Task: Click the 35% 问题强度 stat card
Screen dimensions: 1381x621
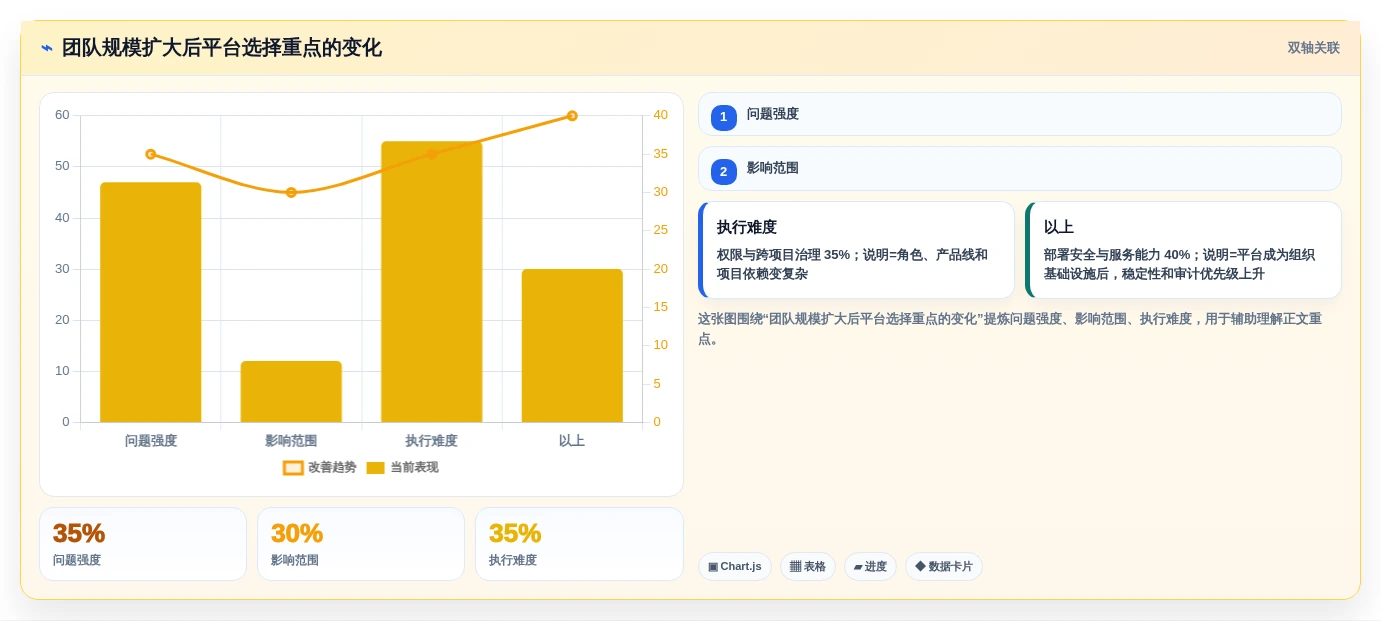Action: click(143, 544)
